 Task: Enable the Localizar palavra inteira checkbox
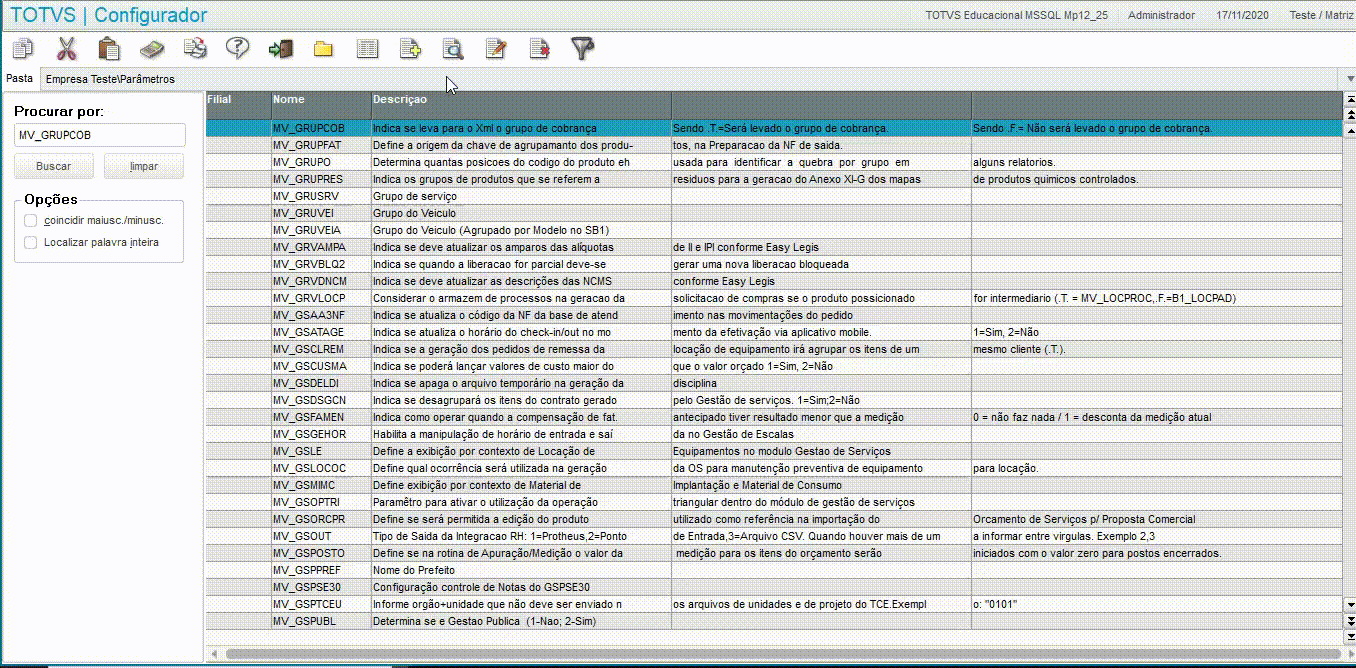click(31, 242)
